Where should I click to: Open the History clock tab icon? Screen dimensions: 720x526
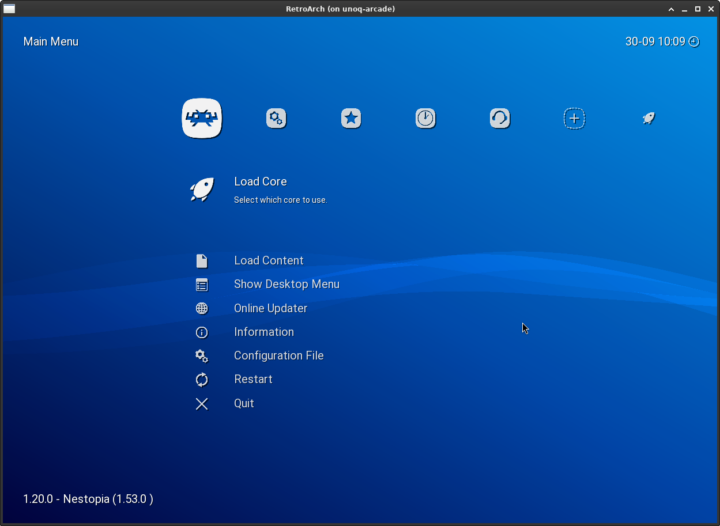coord(425,118)
